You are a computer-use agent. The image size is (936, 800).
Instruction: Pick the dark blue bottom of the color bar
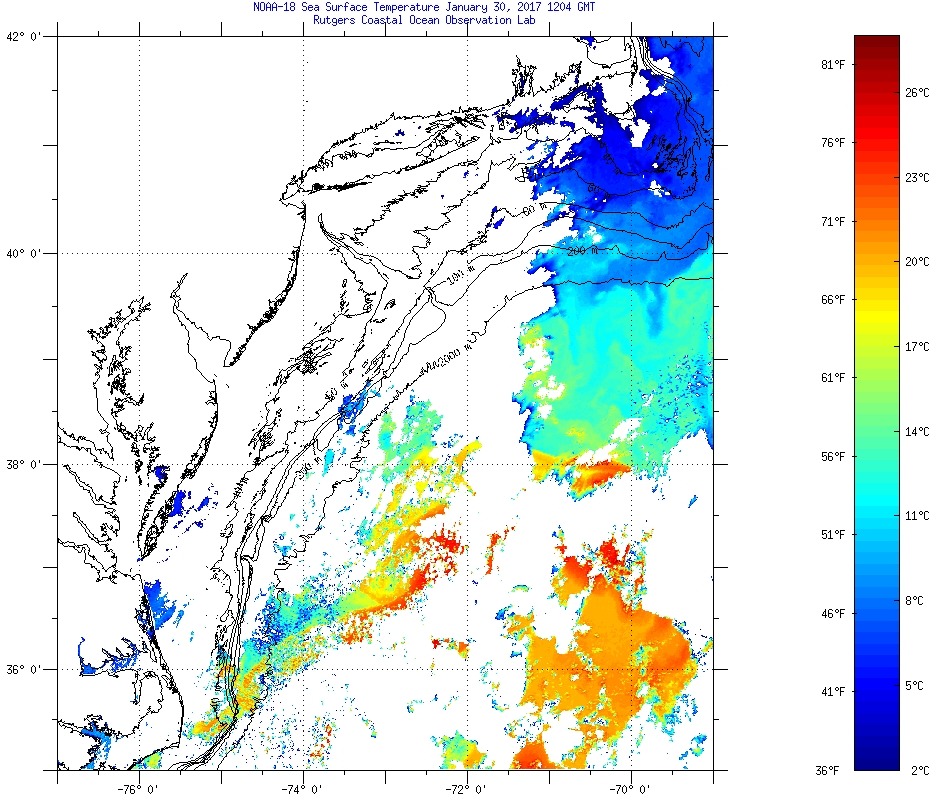pyautogui.click(x=877, y=760)
